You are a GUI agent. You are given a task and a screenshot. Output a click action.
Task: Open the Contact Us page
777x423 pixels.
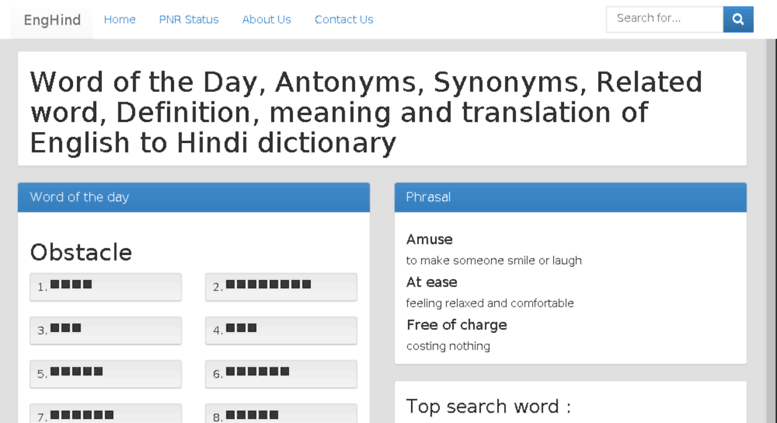[344, 19]
